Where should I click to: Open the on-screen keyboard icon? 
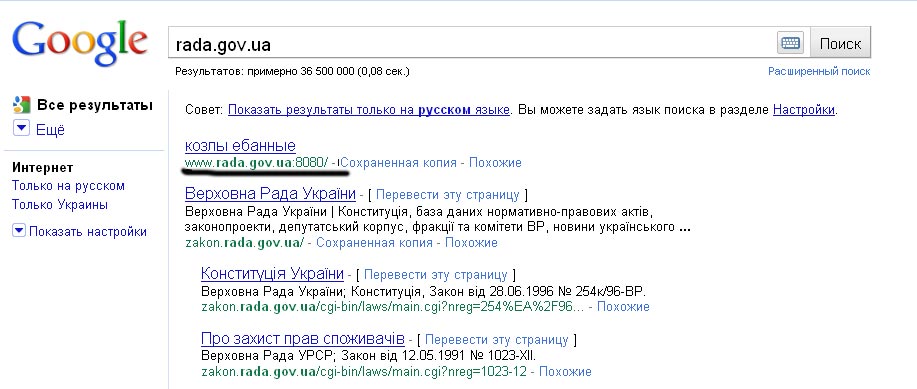coord(791,43)
